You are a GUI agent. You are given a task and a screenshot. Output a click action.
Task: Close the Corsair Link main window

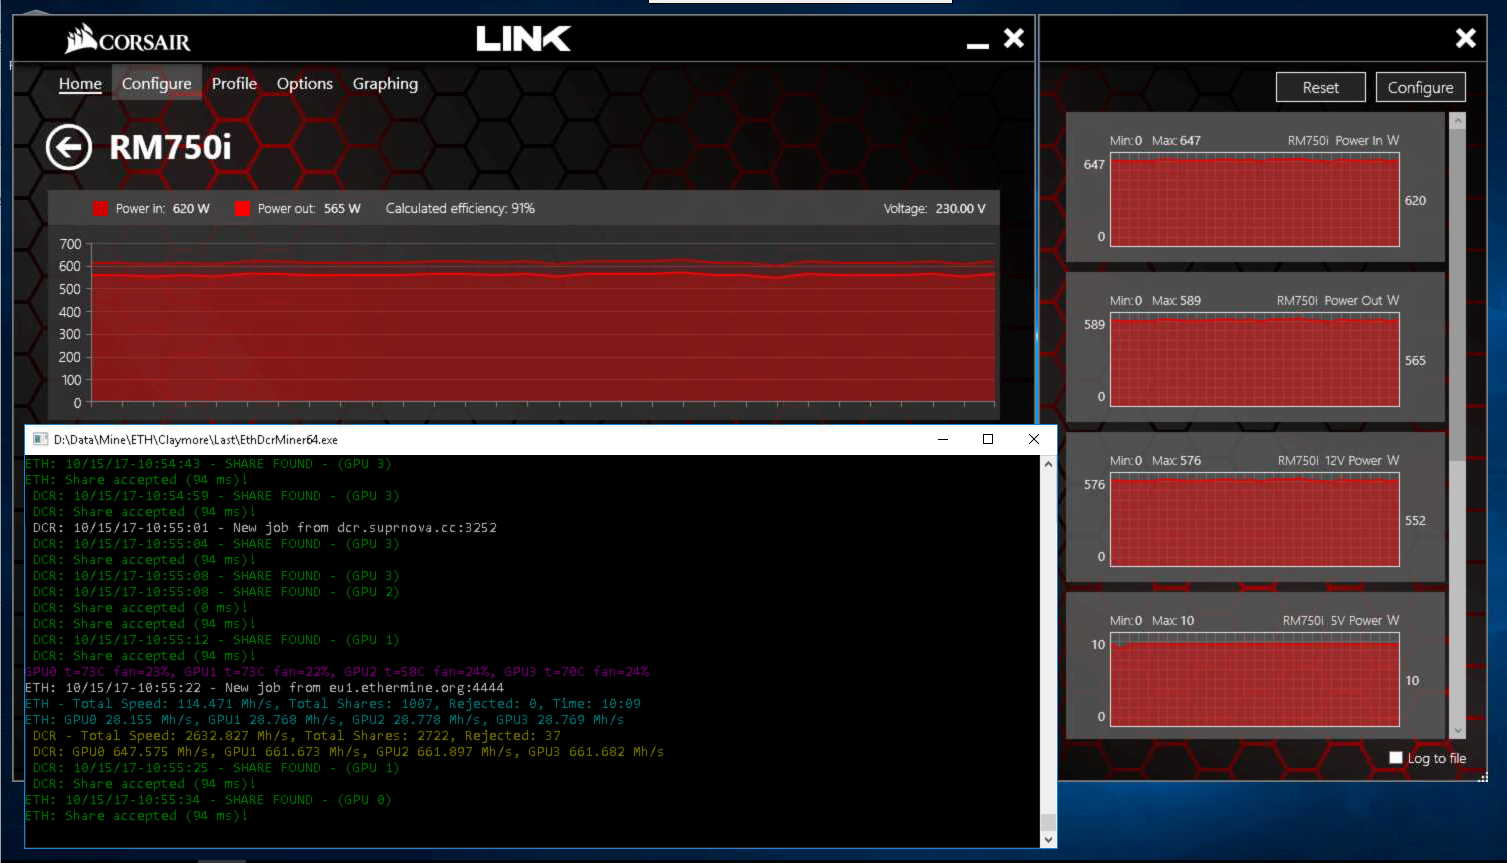[x=1014, y=38]
